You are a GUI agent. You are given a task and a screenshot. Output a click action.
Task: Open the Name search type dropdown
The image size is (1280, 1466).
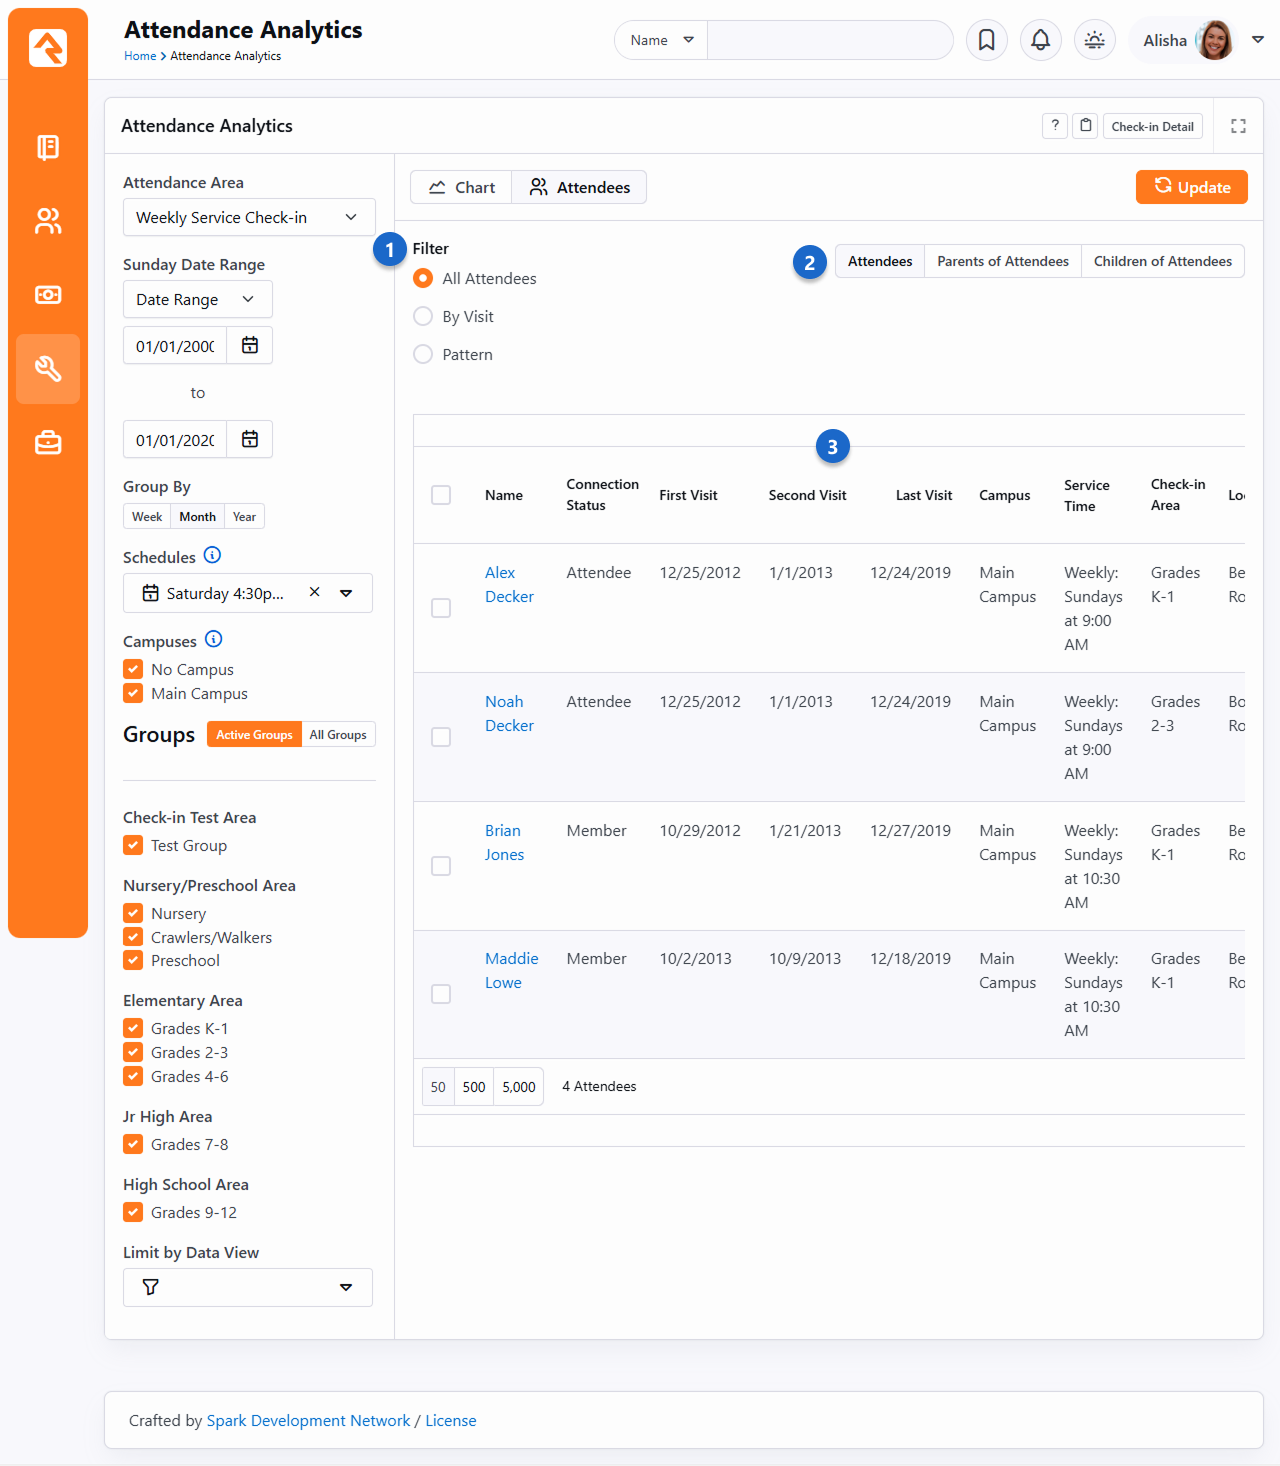click(661, 40)
